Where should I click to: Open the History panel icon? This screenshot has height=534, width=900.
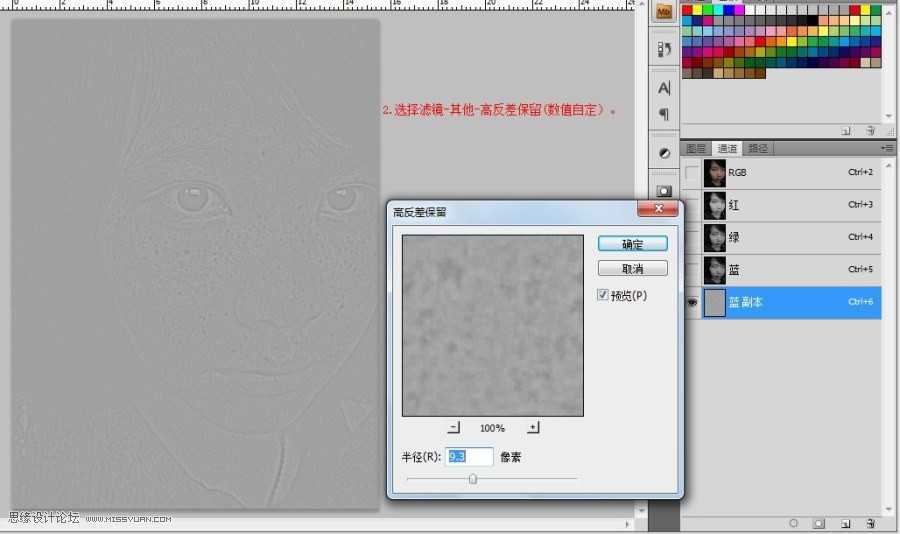point(664,49)
